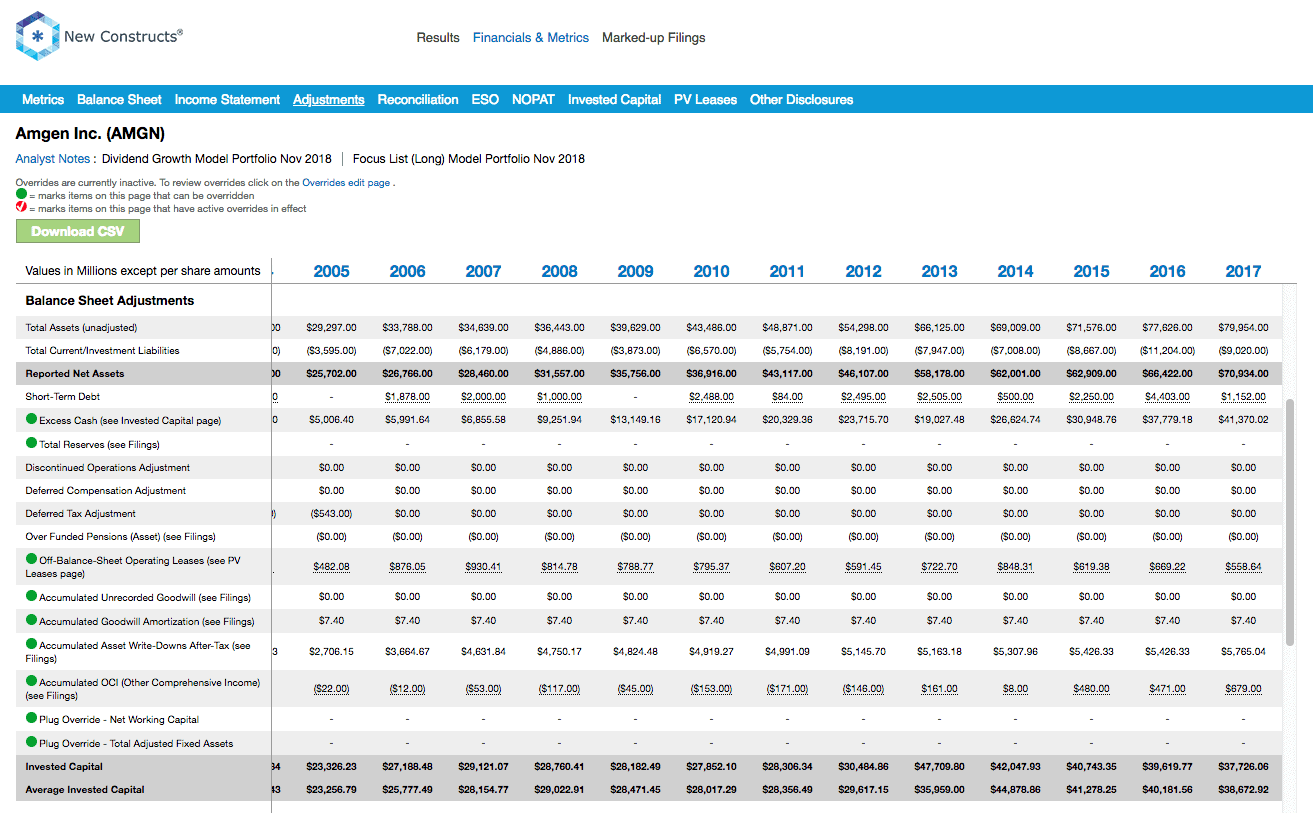Click the green legend dot for overridable items
1313x813 pixels.
(21, 195)
